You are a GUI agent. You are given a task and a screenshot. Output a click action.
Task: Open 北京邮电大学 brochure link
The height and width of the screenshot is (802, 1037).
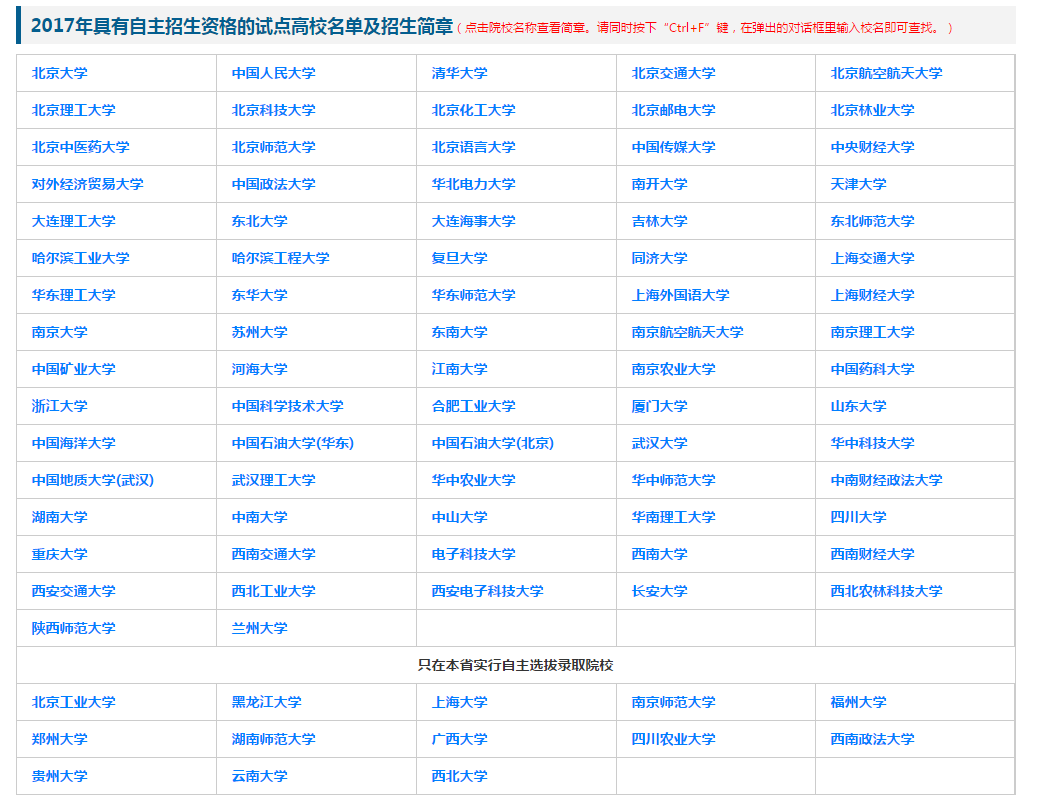point(673,110)
